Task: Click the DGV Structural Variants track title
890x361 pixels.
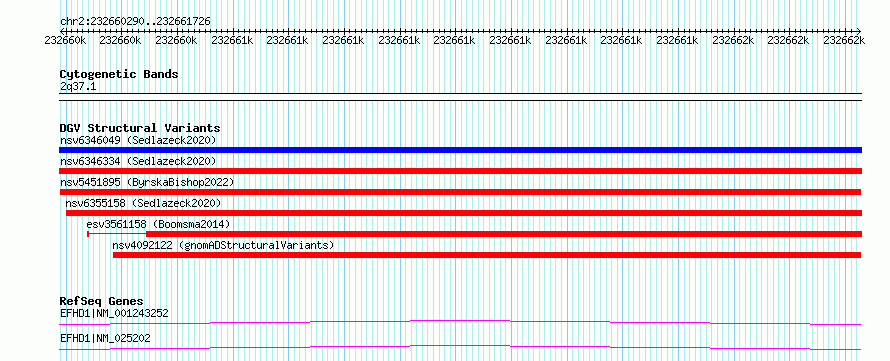Action: (x=140, y=128)
